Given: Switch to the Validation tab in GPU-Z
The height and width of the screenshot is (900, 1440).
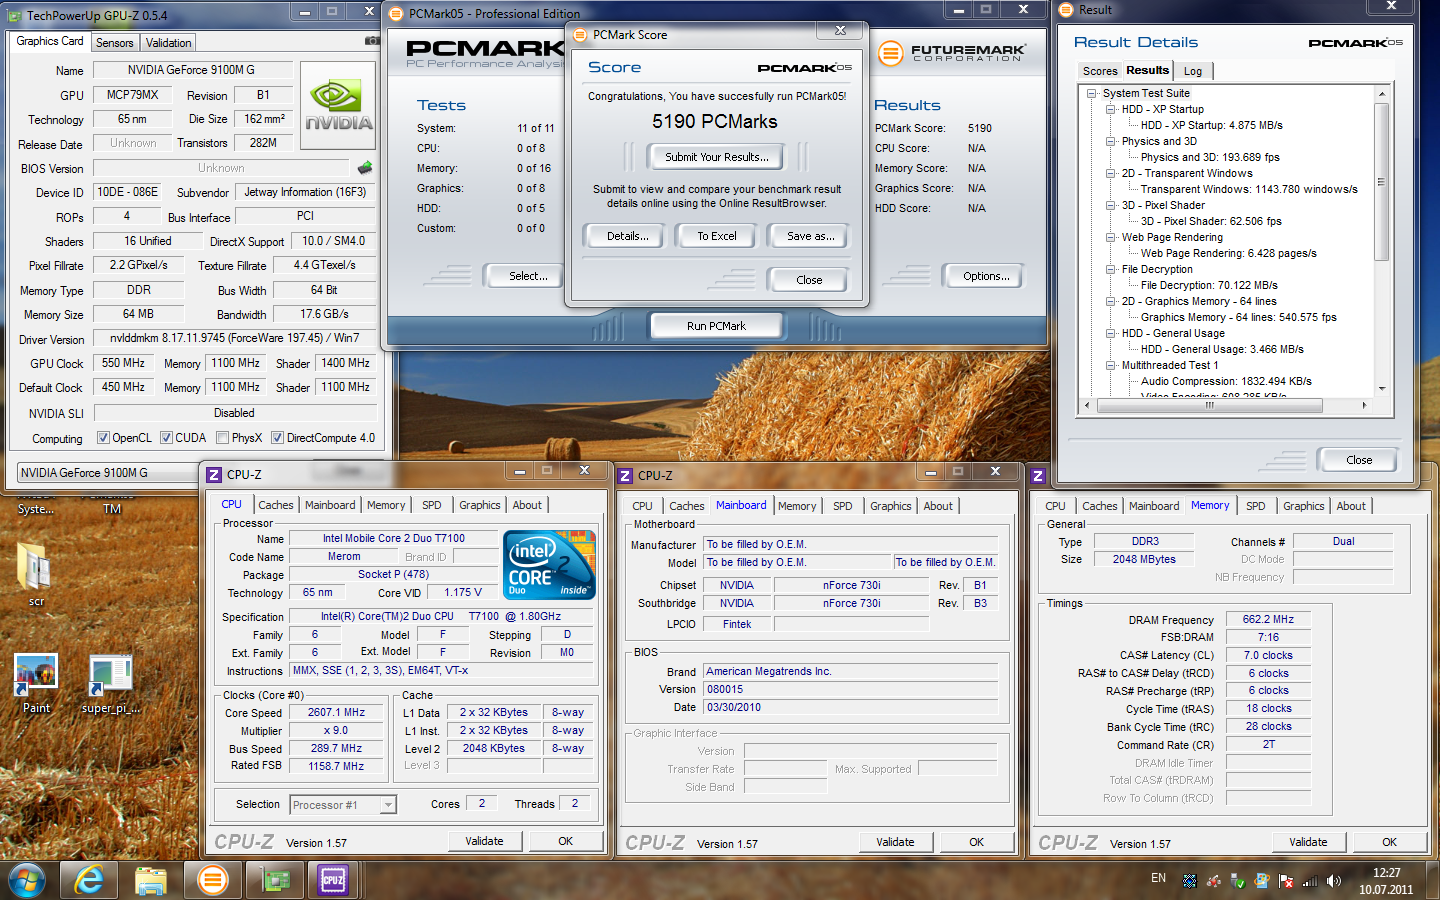Looking at the screenshot, I should click(168, 43).
